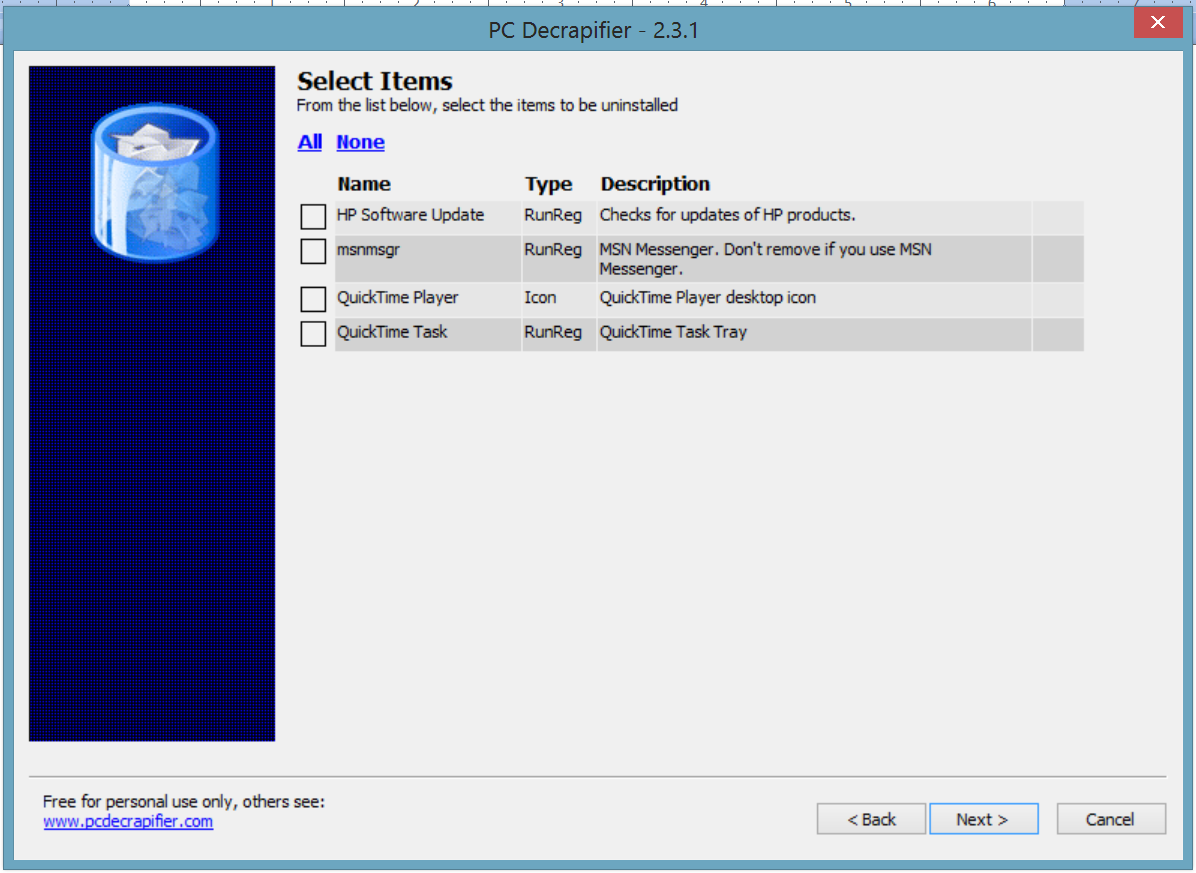This screenshot has height=873, width=1196.
Task: Select the msnmsgr name cell
Action: 427,258
